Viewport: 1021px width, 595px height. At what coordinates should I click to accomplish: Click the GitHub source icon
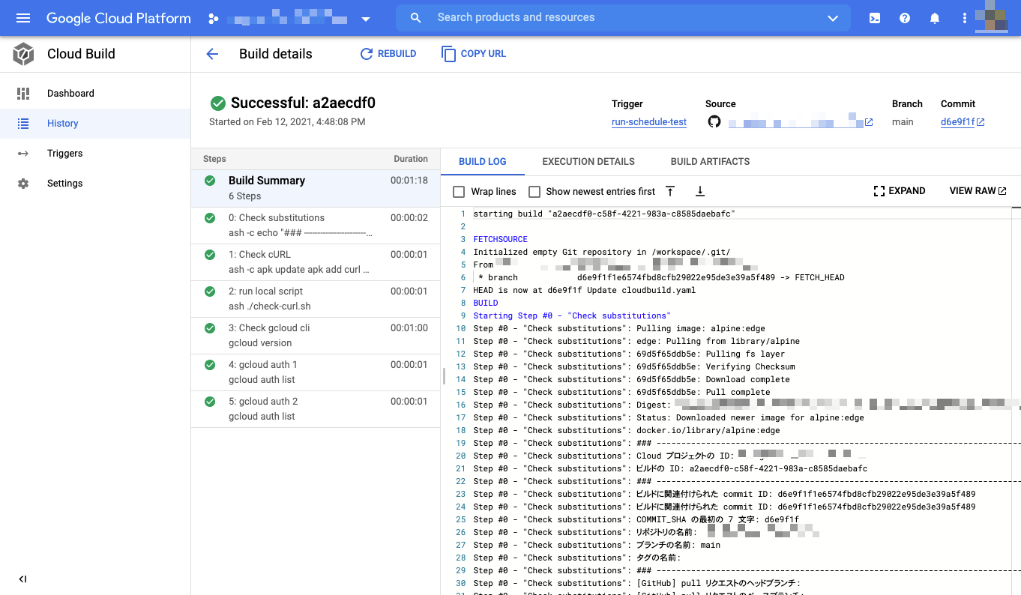pyautogui.click(x=714, y=122)
